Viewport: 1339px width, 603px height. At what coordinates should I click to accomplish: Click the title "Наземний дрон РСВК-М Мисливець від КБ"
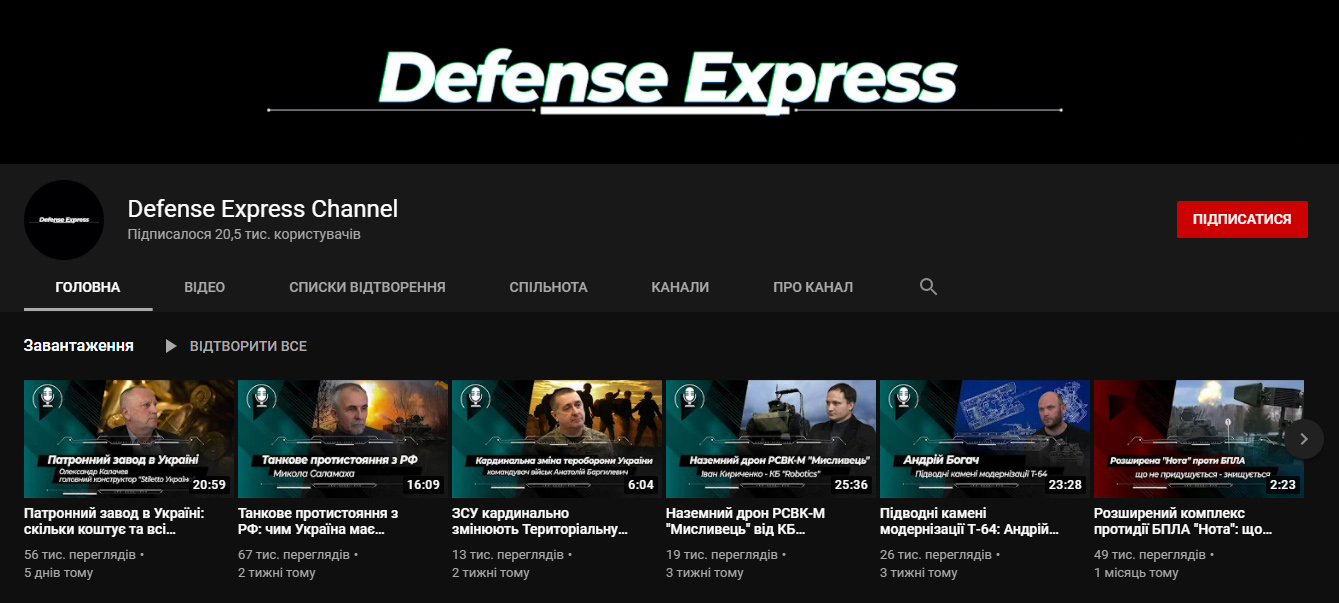(x=745, y=521)
